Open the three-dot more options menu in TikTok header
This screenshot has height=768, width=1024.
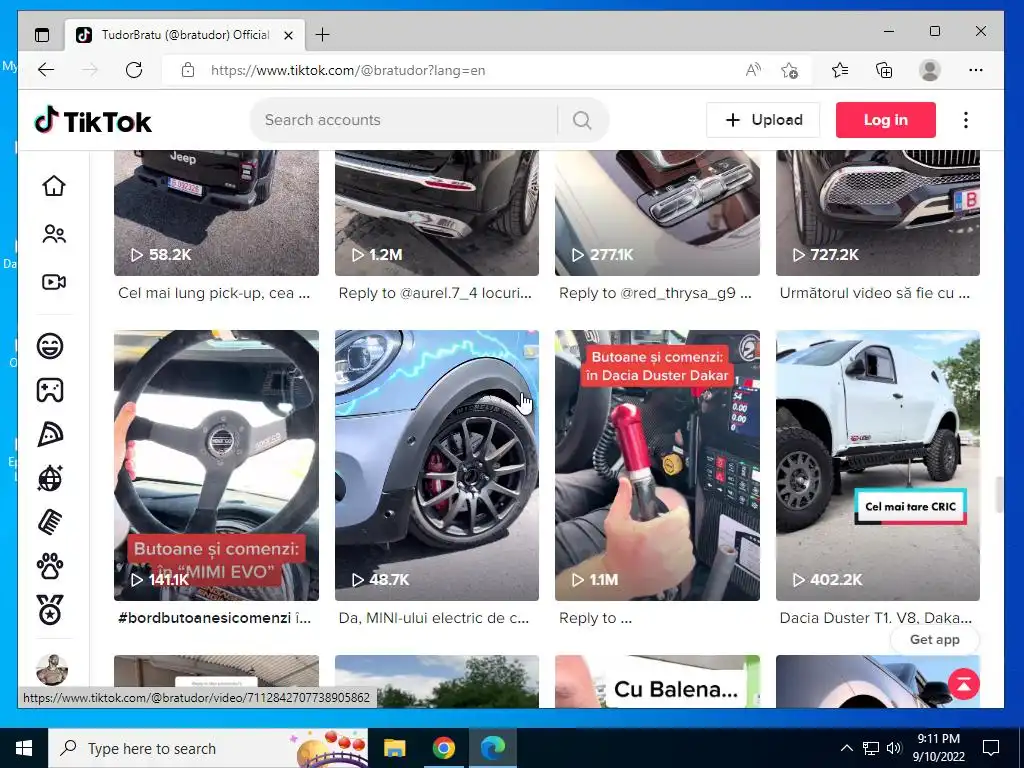(x=966, y=120)
